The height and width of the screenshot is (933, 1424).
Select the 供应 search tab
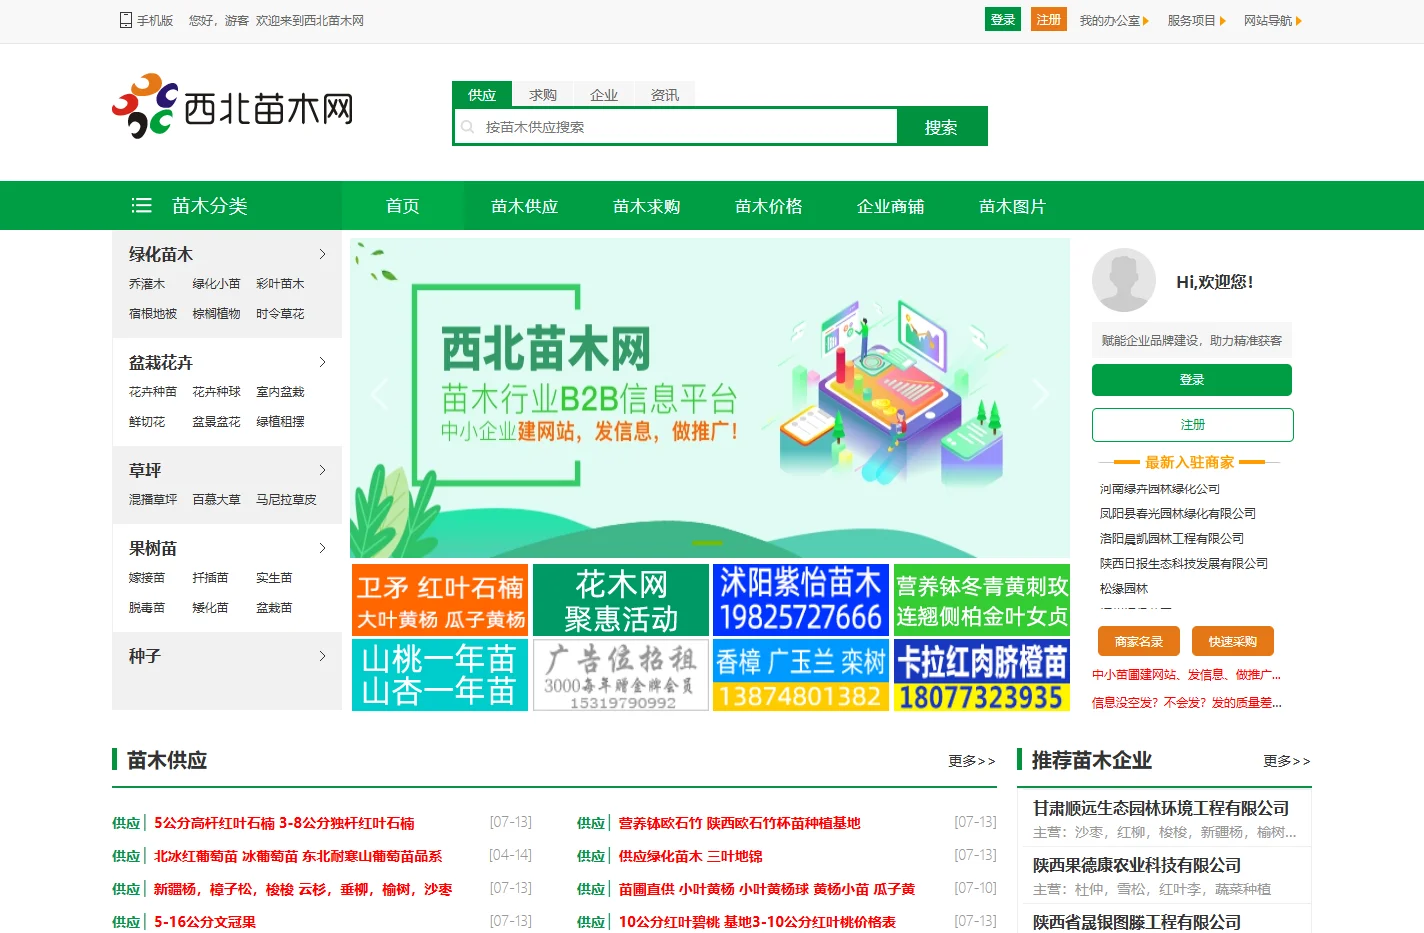(482, 94)
